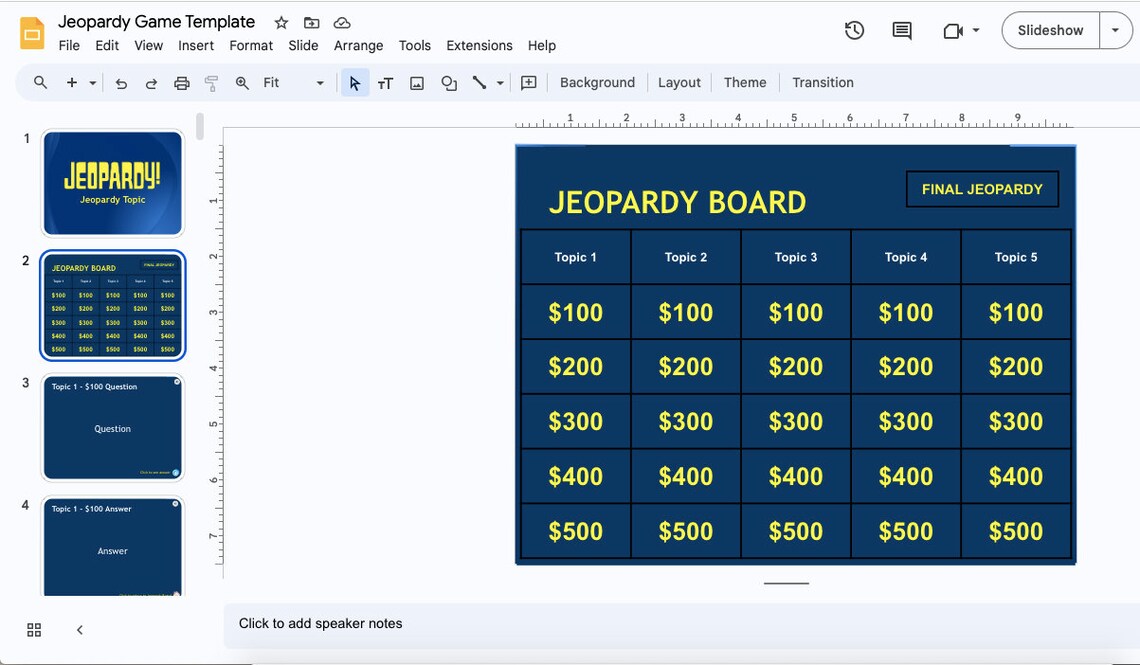Open the comment history icon
This screenshot has width=1140, height=665.
tap(901, 30)
